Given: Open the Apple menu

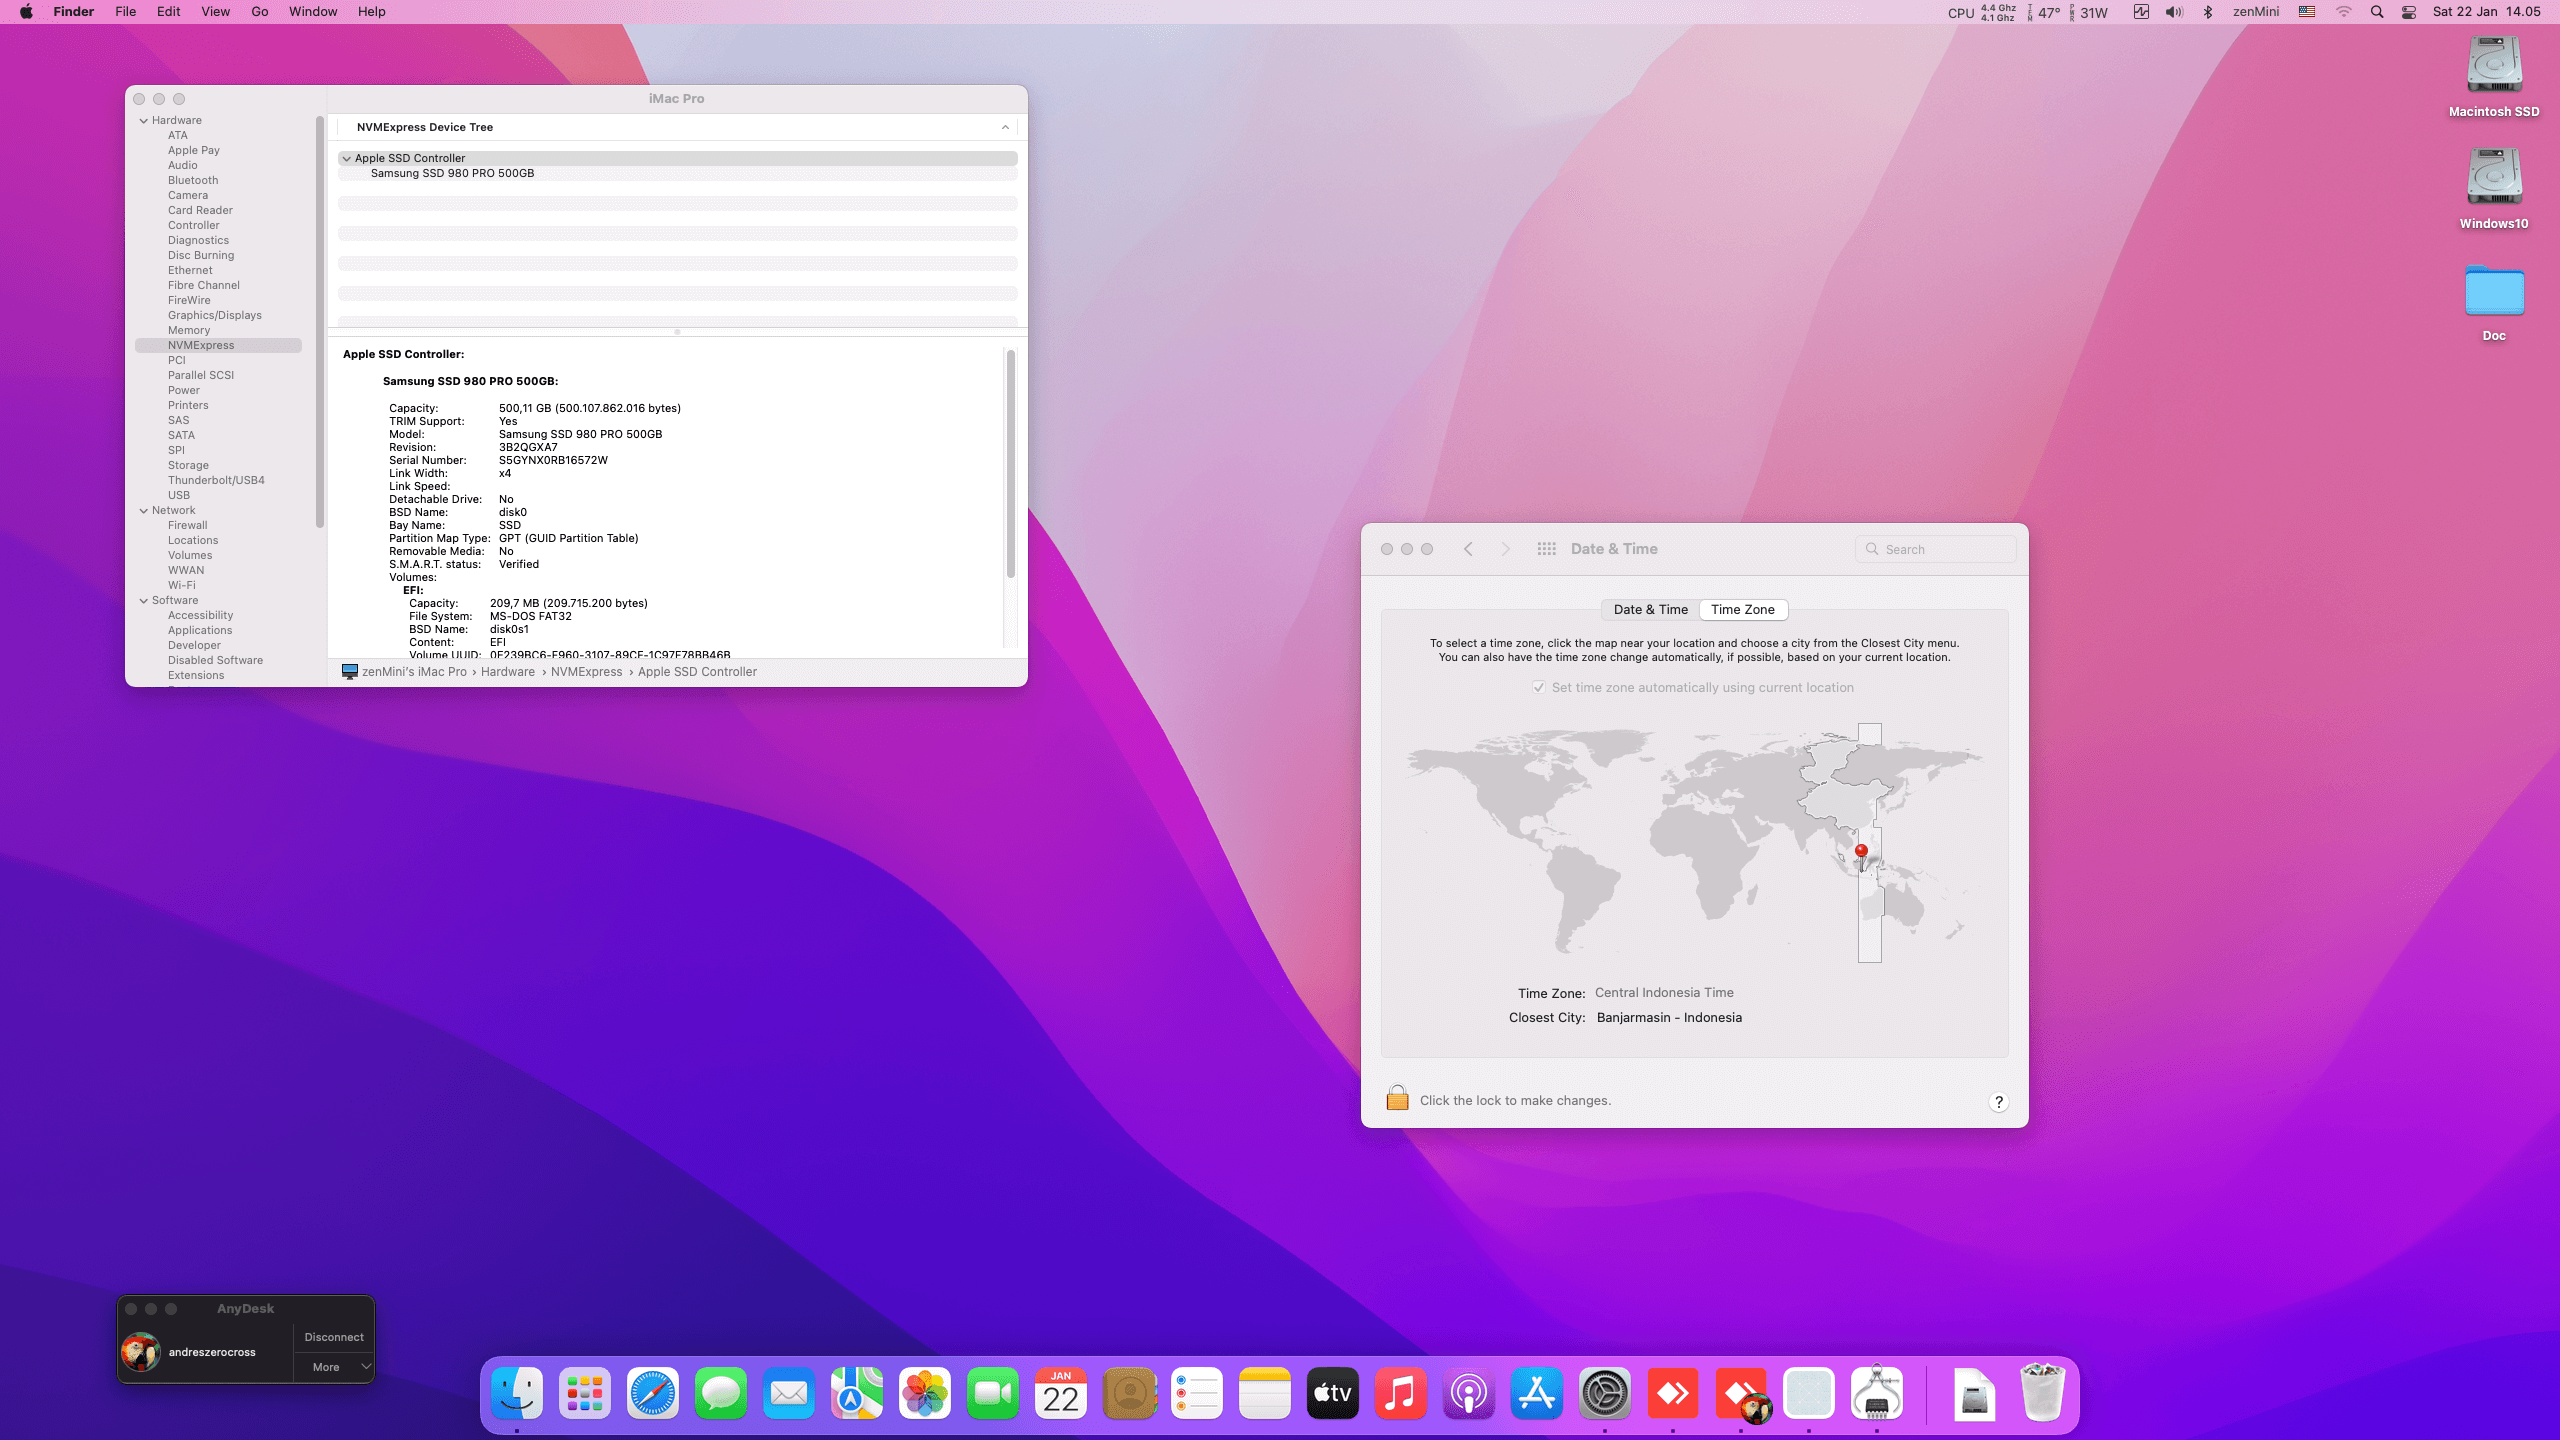Looking at the screenshot, I should pyautogui.click(x=26, y=12).
